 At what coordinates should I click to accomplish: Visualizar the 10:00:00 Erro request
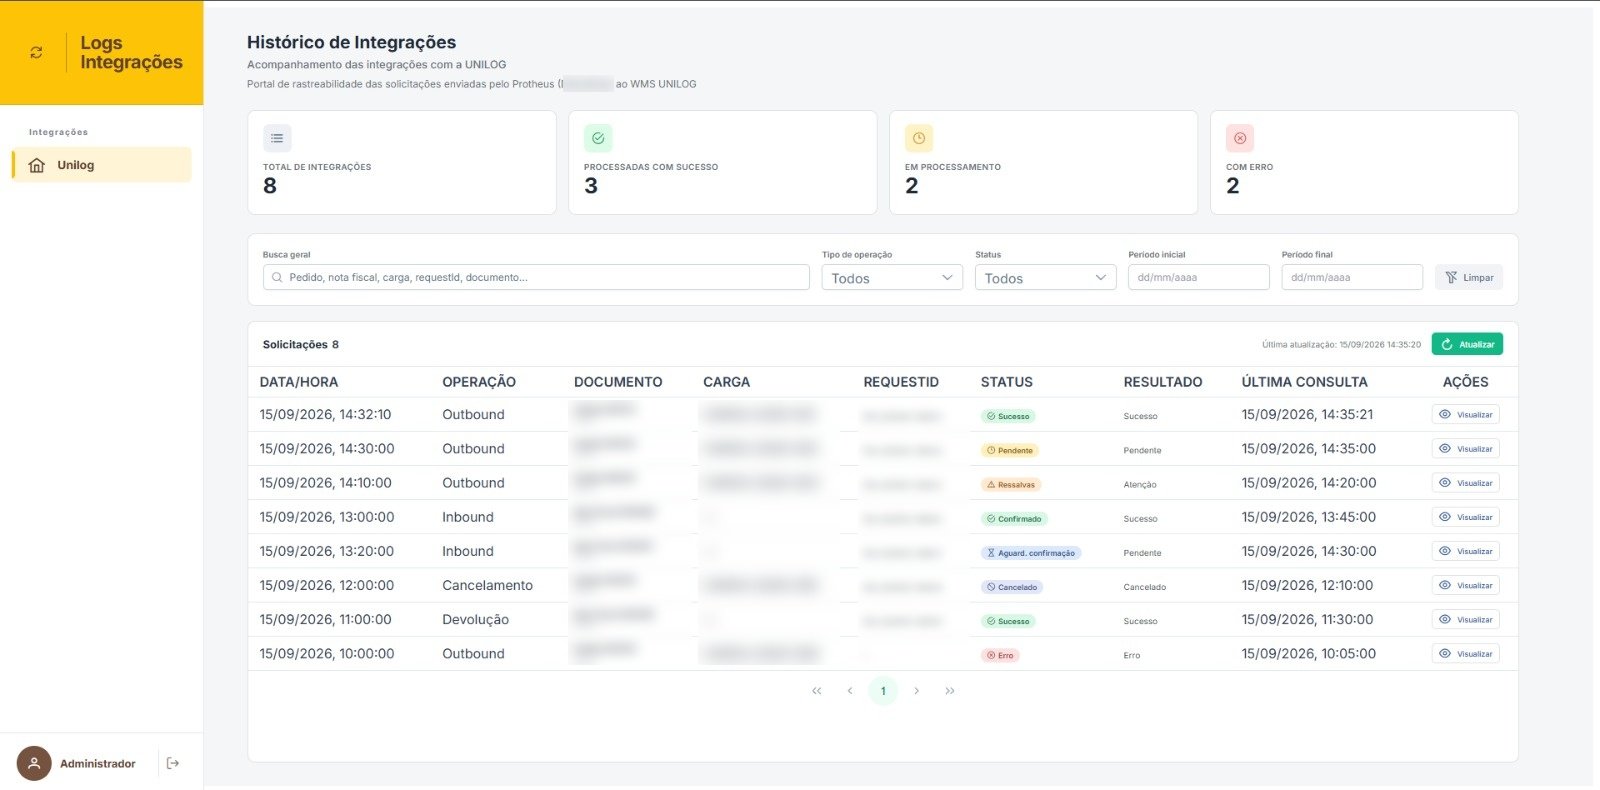pos(1466,654)
